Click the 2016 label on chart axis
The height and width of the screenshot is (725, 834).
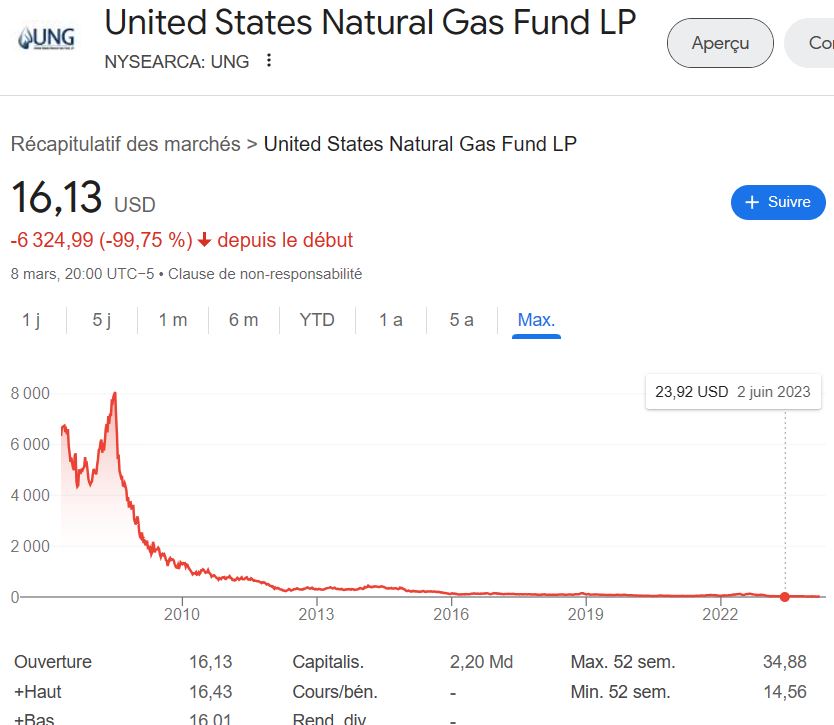451,613
